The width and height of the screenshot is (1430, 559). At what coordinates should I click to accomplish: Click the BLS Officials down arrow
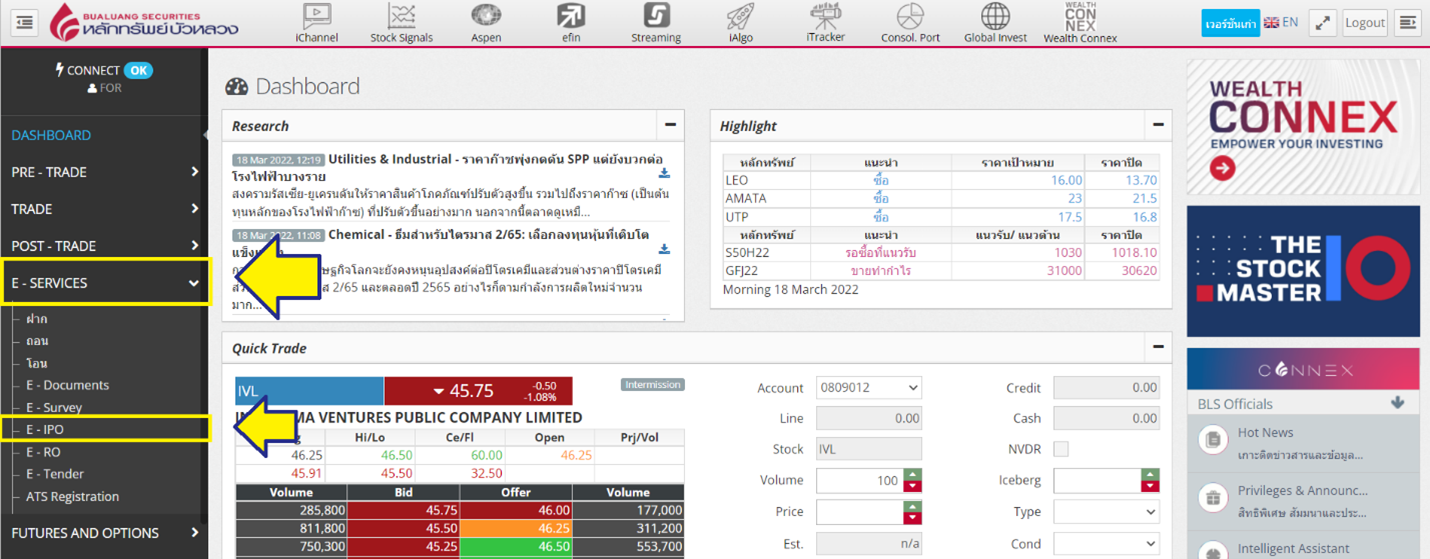(x=1397, y=403)
